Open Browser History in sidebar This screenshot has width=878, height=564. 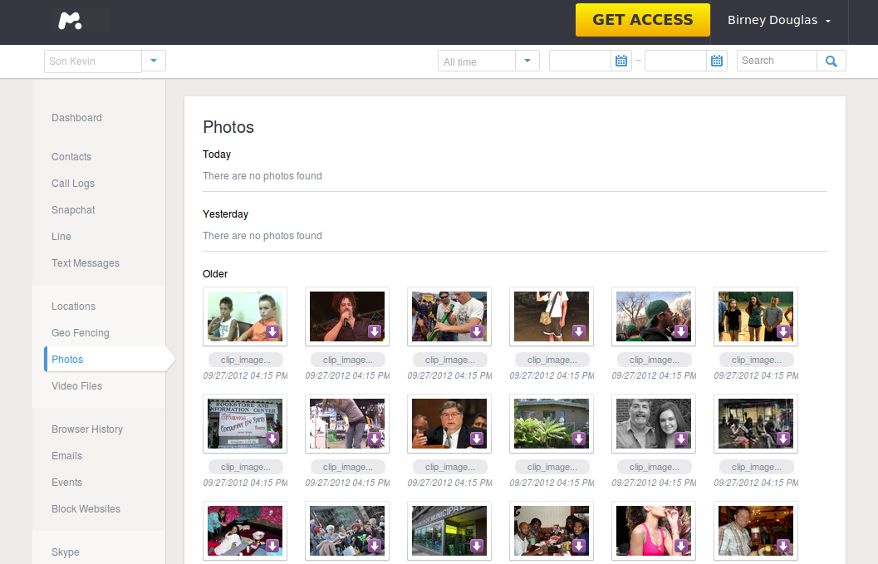[x=87, y=429]
